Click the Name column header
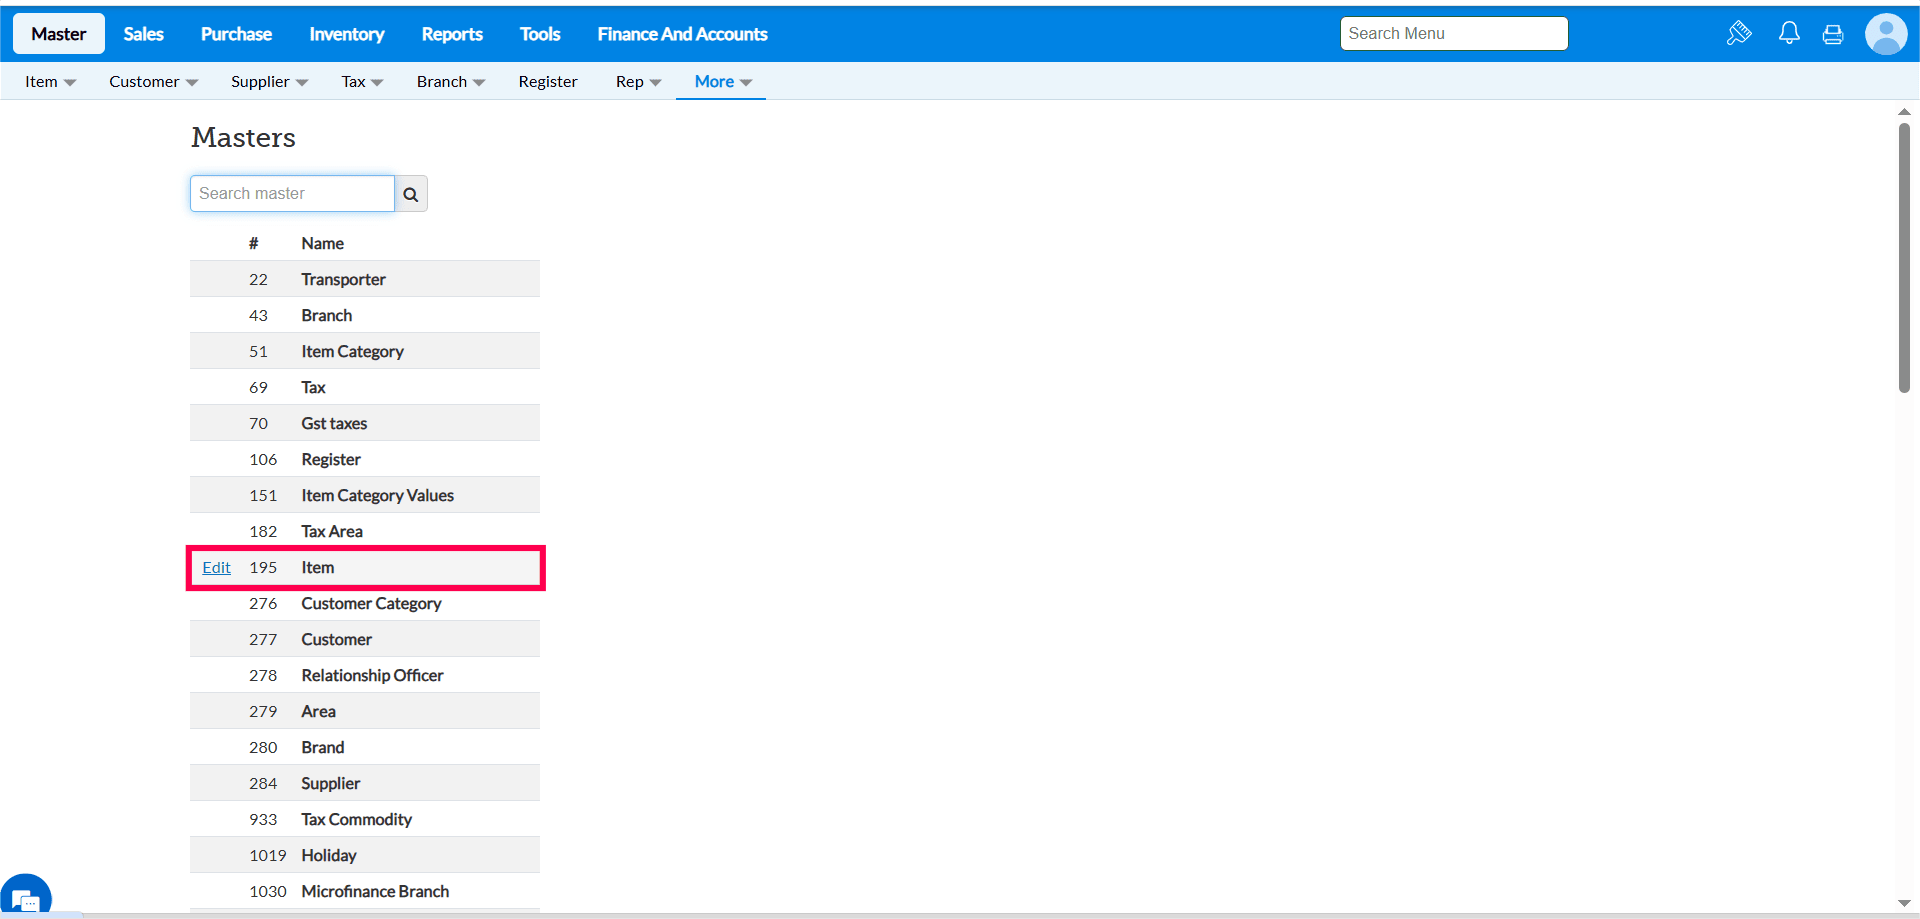1920x919 pixels. click(322, 243)
